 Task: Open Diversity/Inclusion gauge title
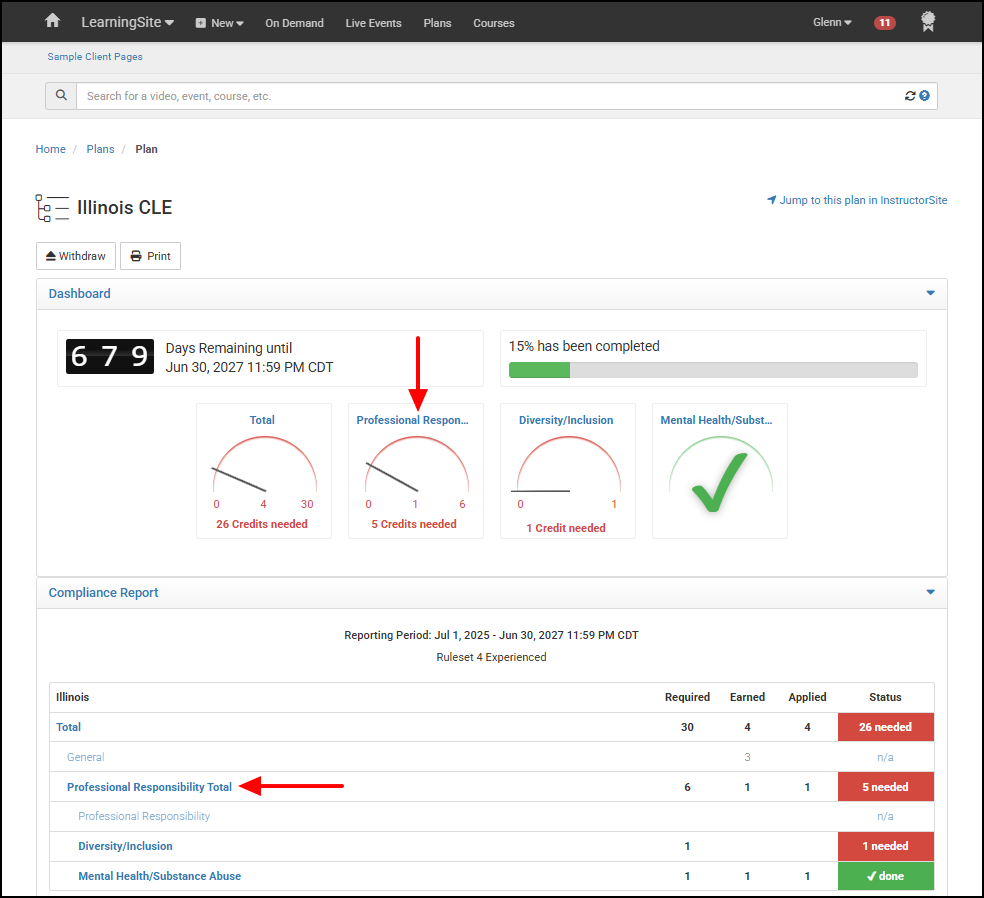coord(566,420)
